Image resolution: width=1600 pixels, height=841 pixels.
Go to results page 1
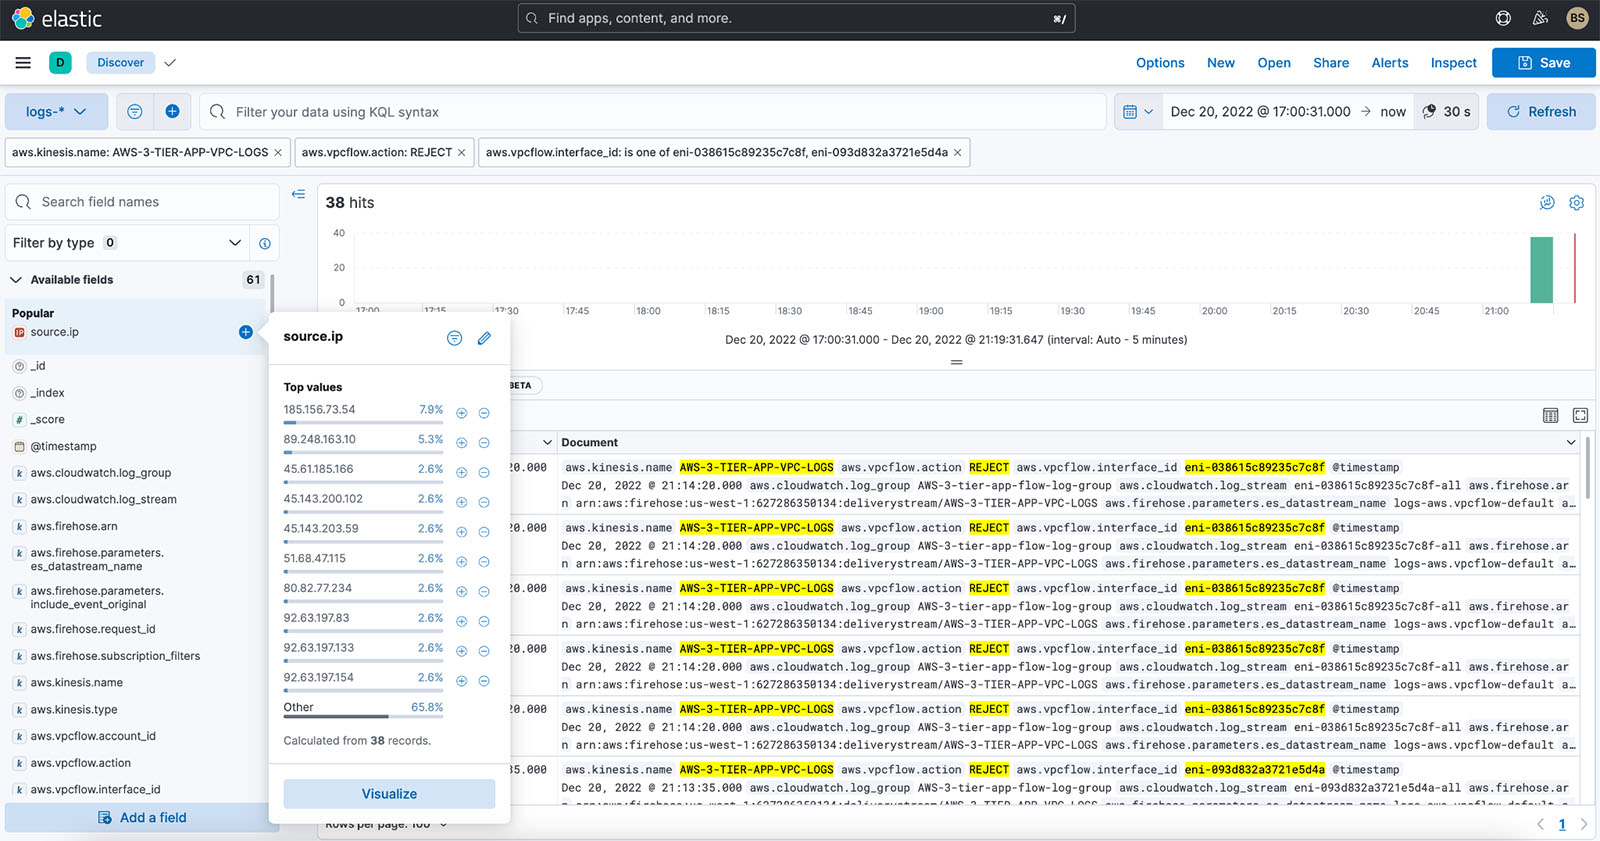point(1562,825)
